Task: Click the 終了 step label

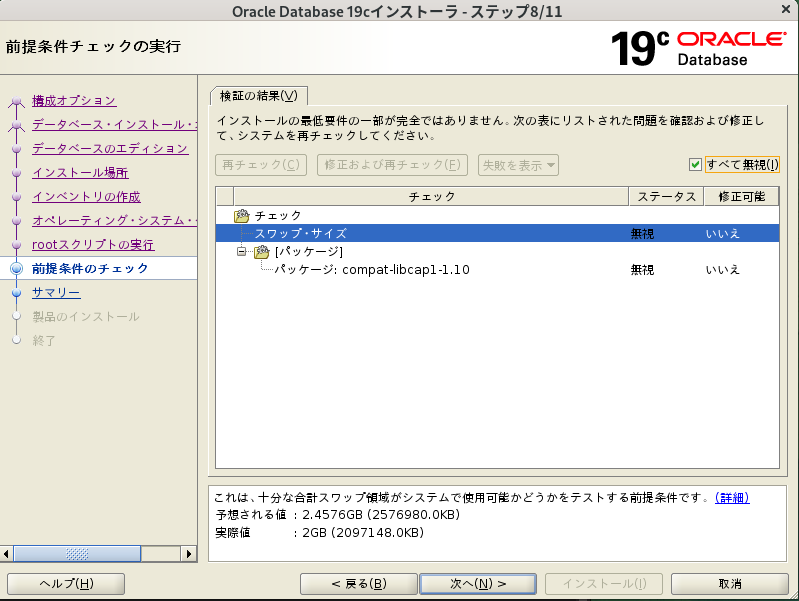Action: tap(44, 341)
